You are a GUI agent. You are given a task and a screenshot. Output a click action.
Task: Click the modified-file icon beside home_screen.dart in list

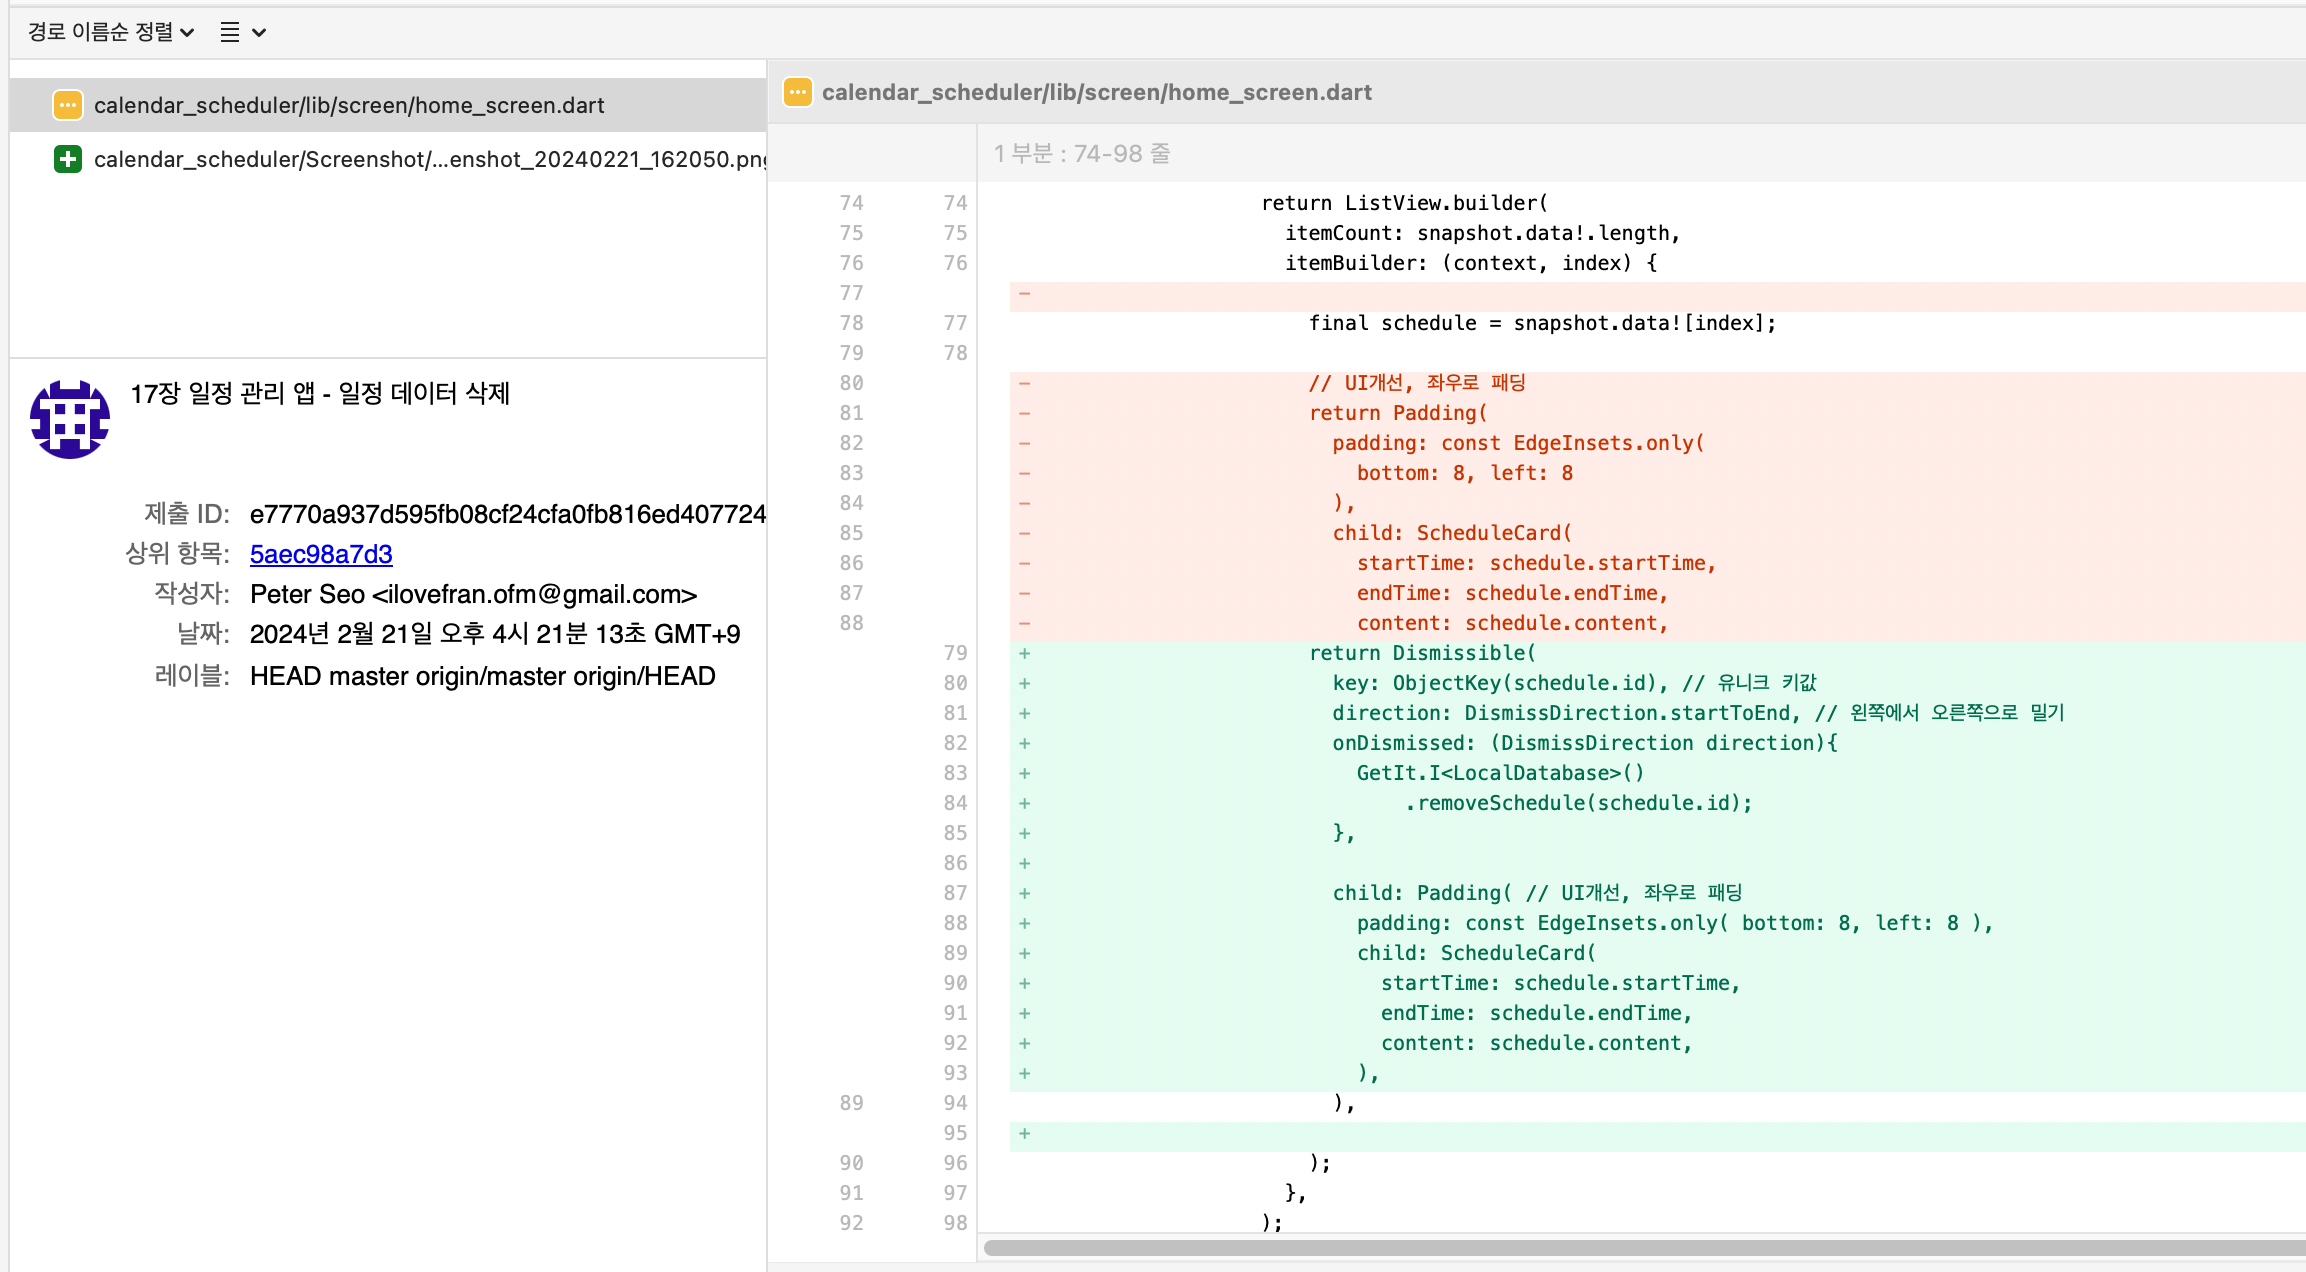point(68,105)
